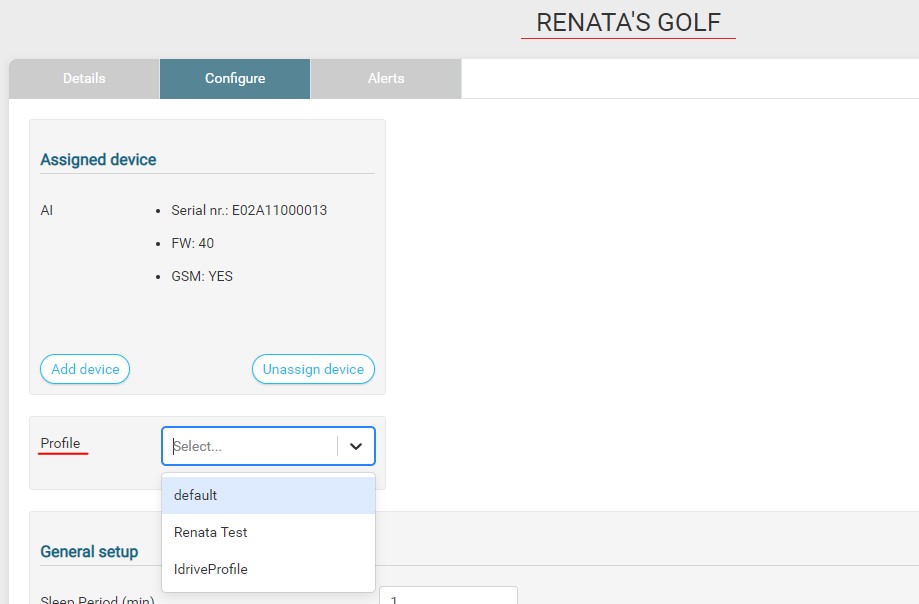Switch to the Details tab
The image size is (919, 604).
[84, 79]
